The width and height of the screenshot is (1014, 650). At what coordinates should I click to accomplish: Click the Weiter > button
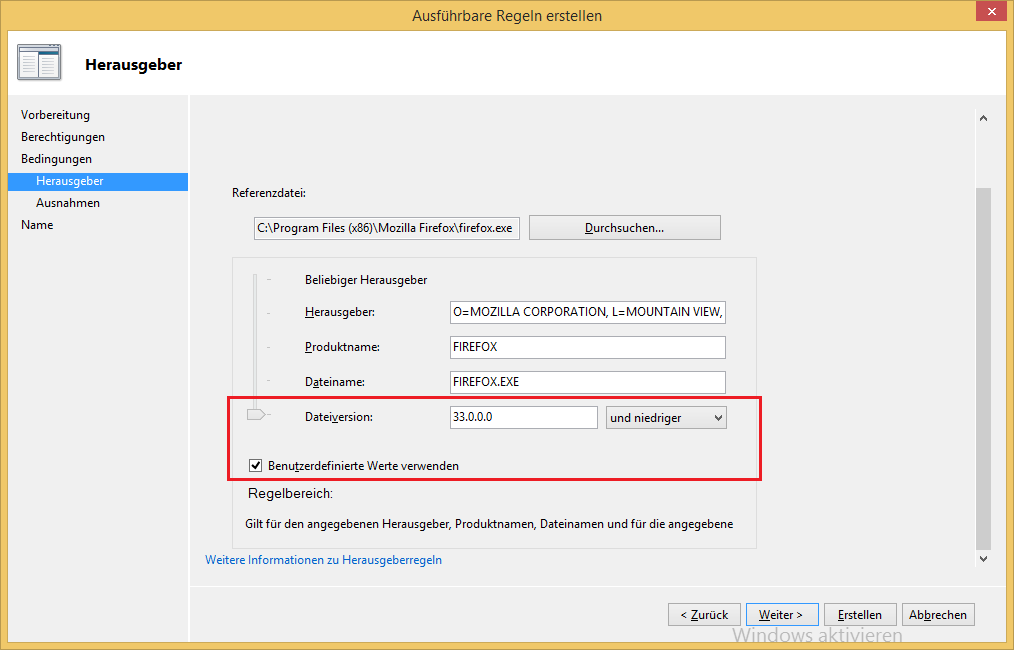(x=782, y=614)
